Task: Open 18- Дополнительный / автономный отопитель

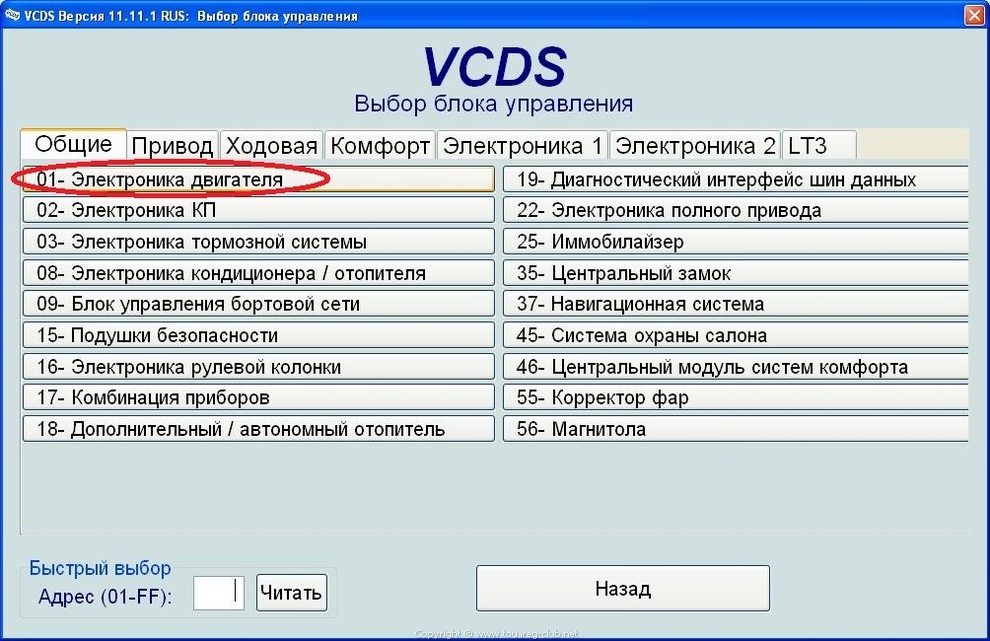Action: (258, 429)
